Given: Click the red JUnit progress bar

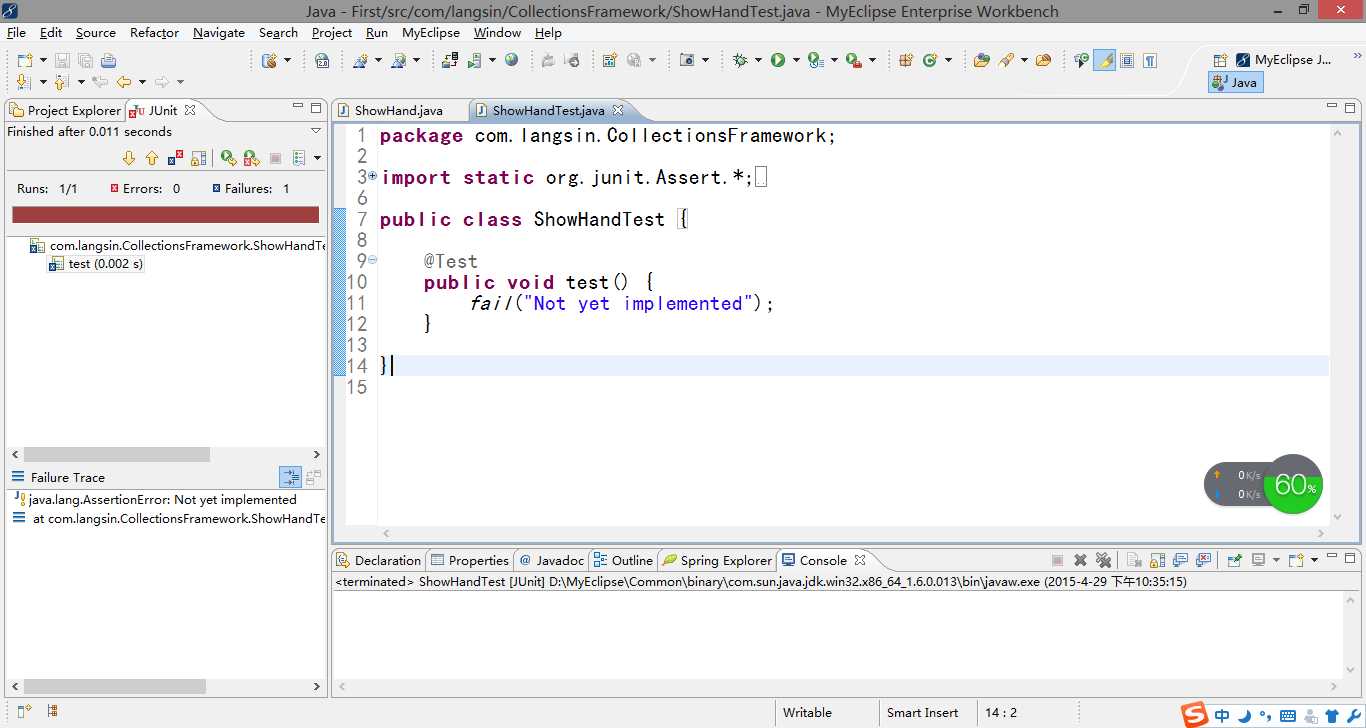Looking at the screenshot, I should 165,215.
